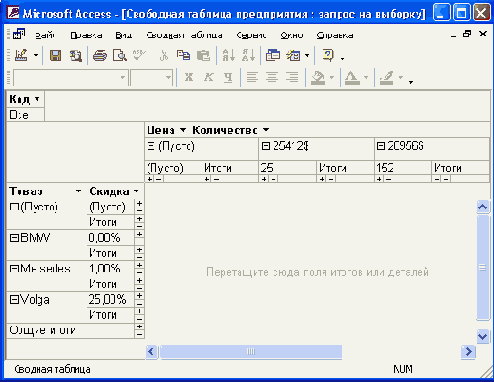
Task: Open the Код filter field dropdown
Action: (x=37, y=99)
